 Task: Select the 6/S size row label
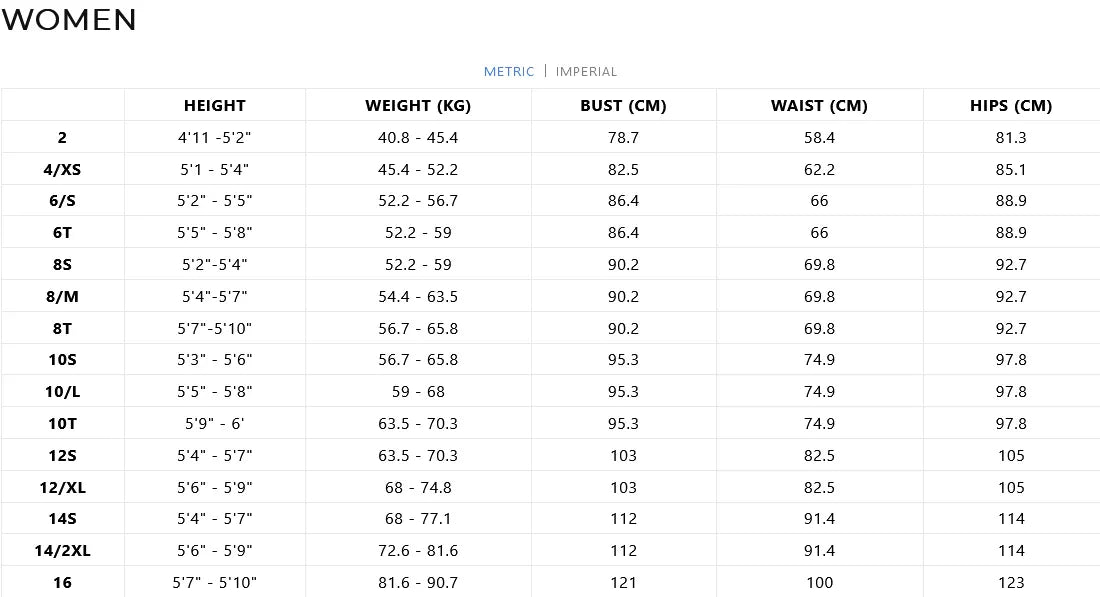62,201
